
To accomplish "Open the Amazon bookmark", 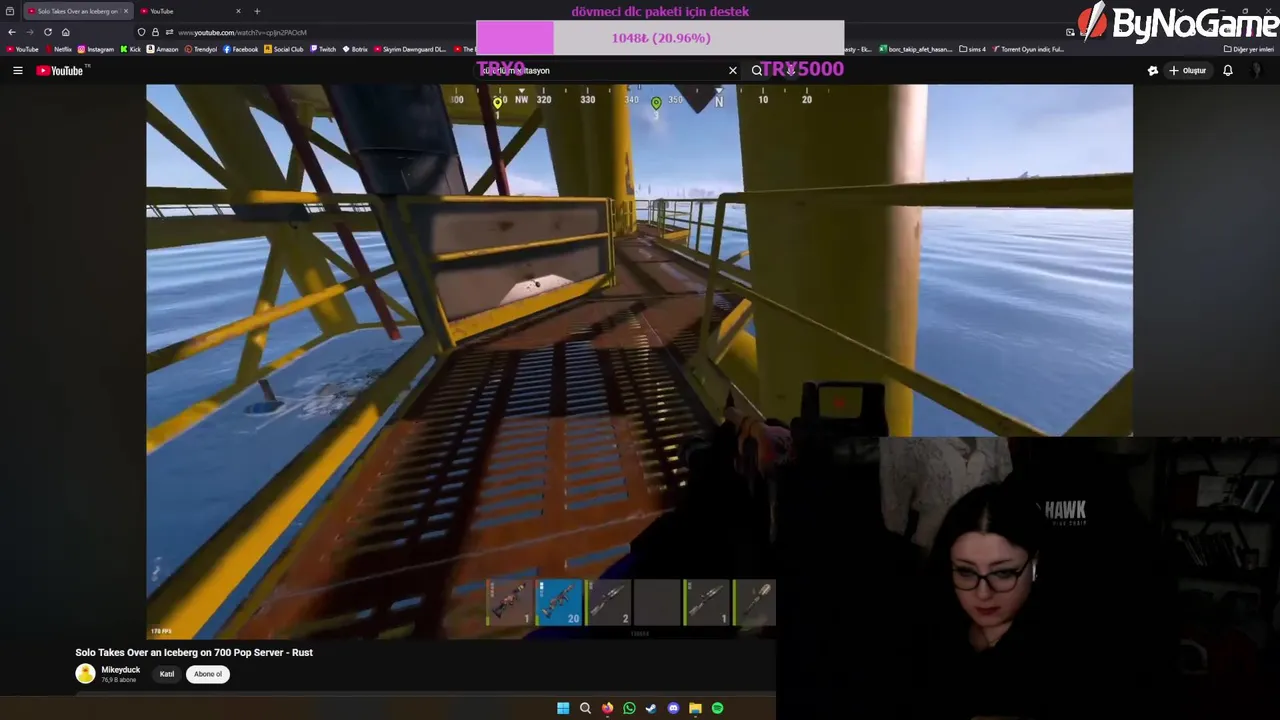I will coord(163,49).
